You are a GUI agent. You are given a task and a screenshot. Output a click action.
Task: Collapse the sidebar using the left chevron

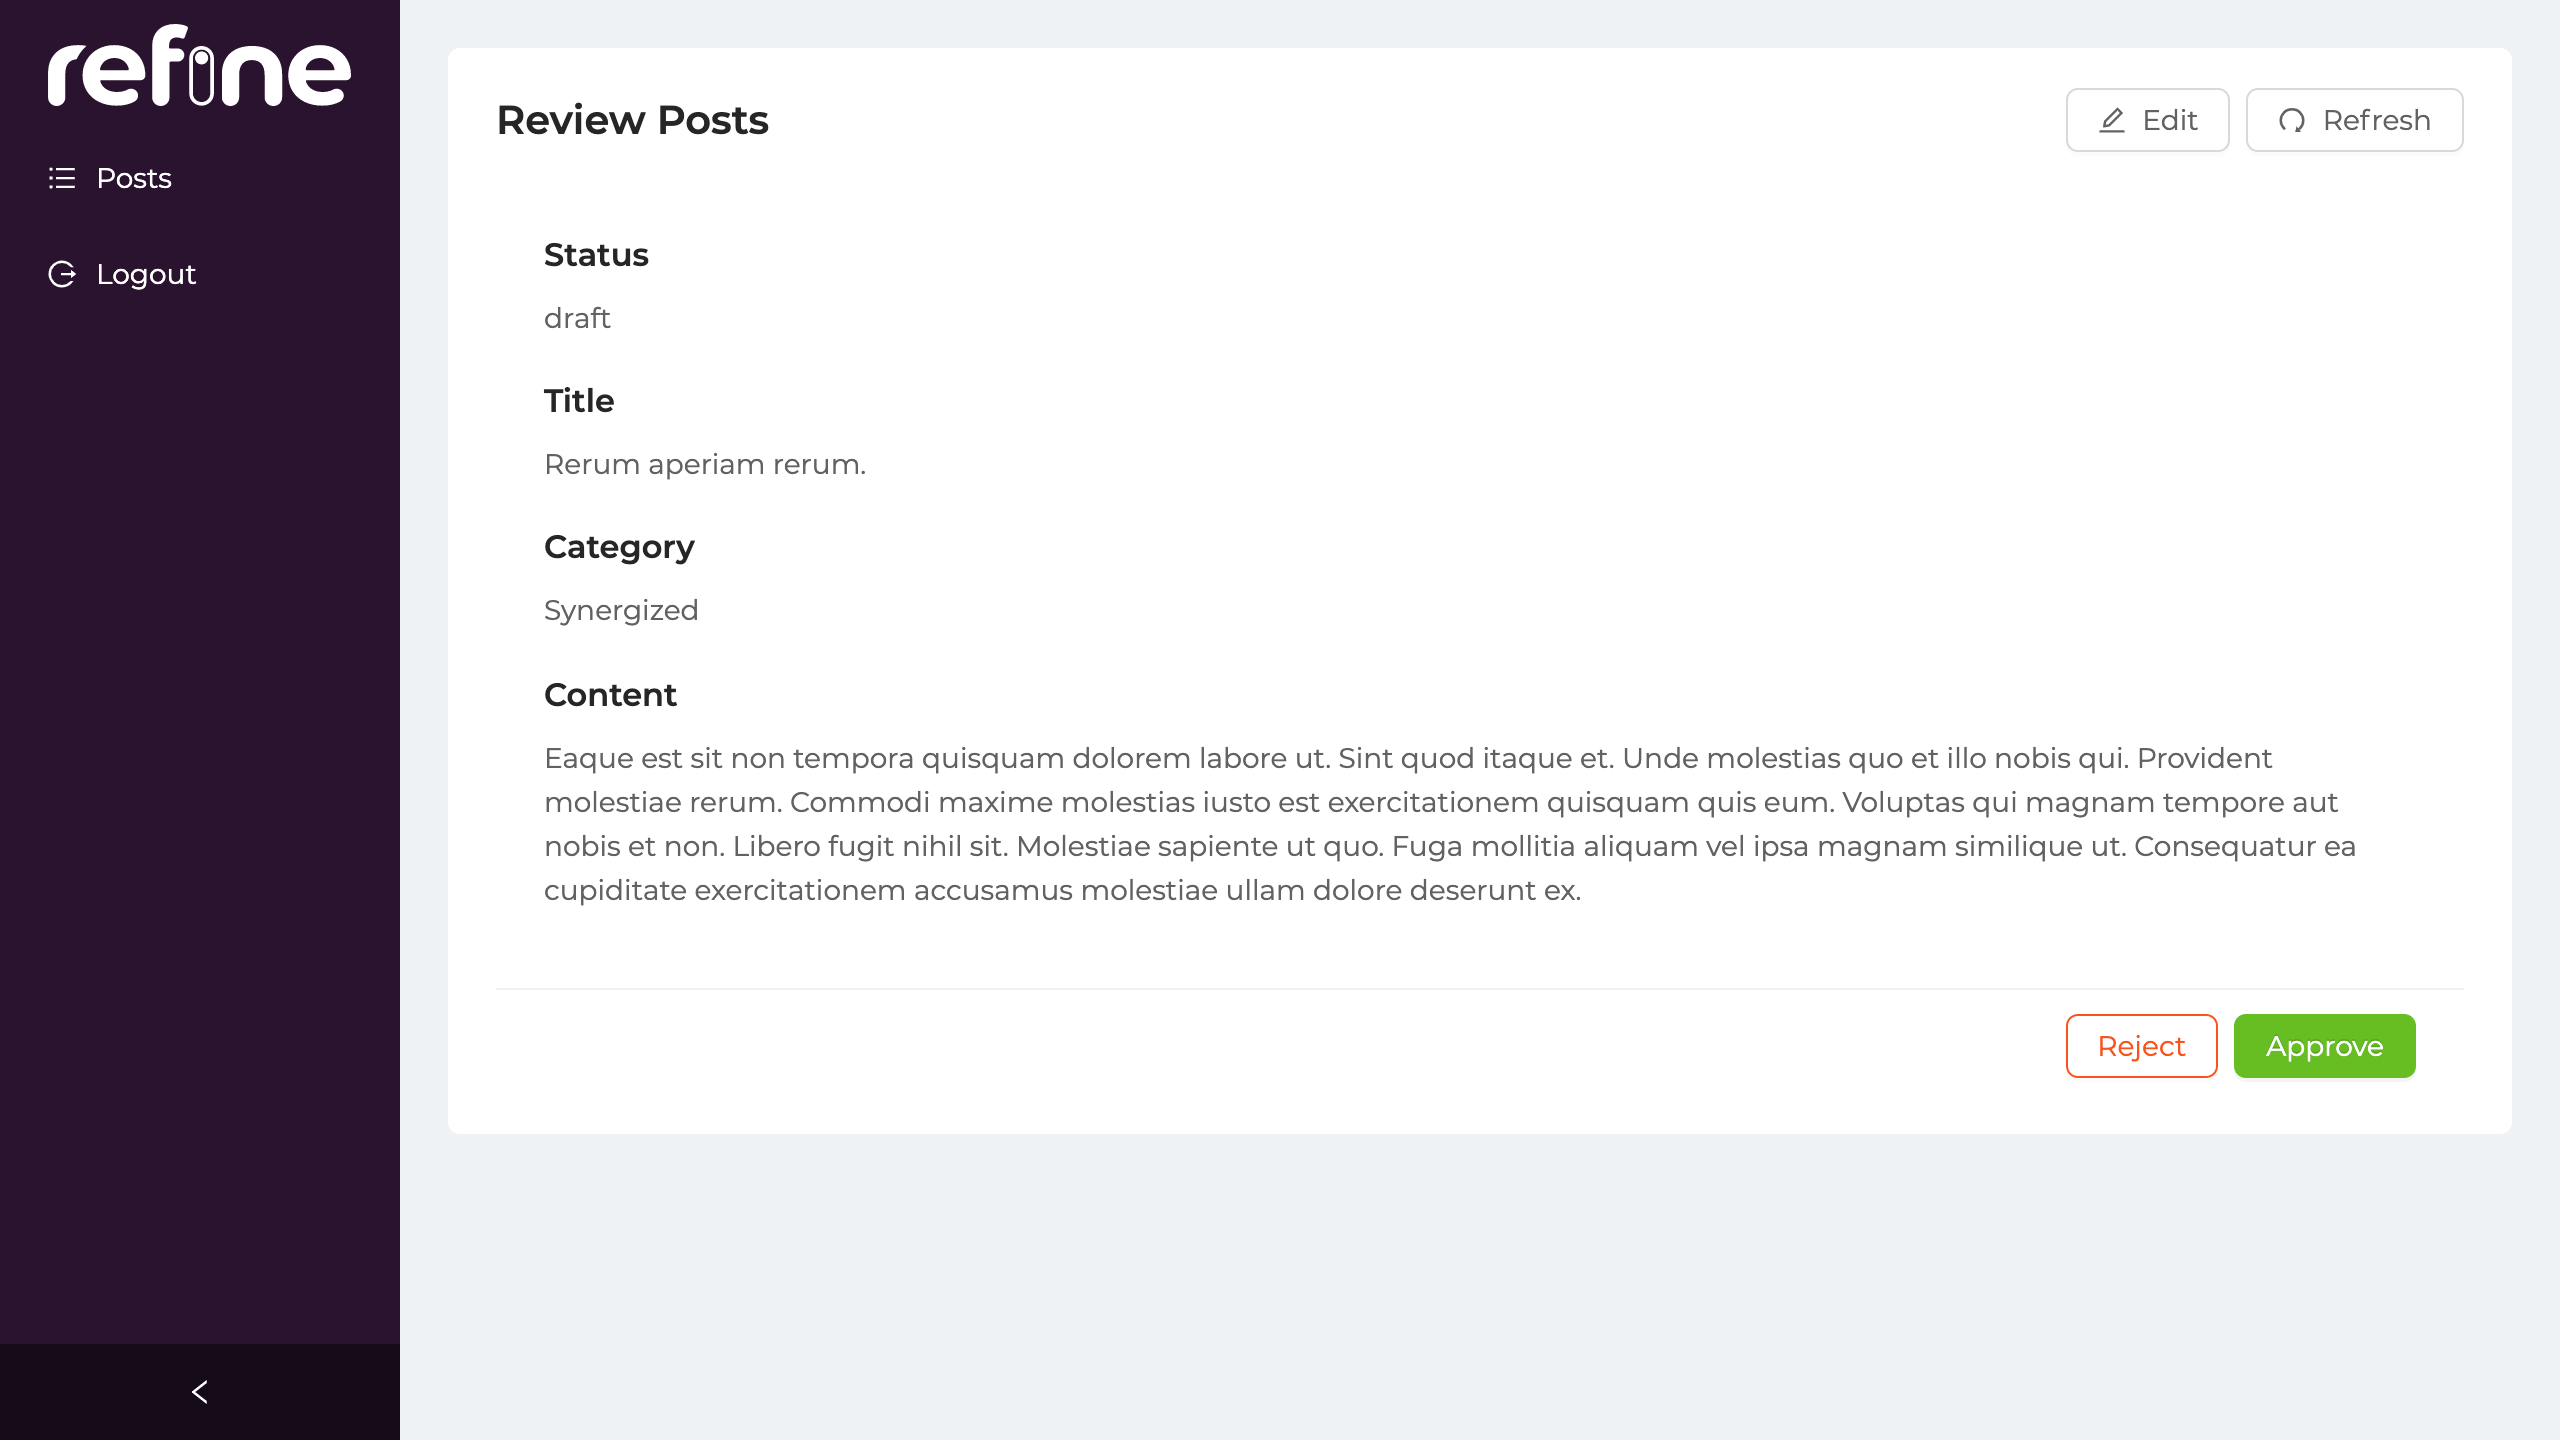point(199,1391)
